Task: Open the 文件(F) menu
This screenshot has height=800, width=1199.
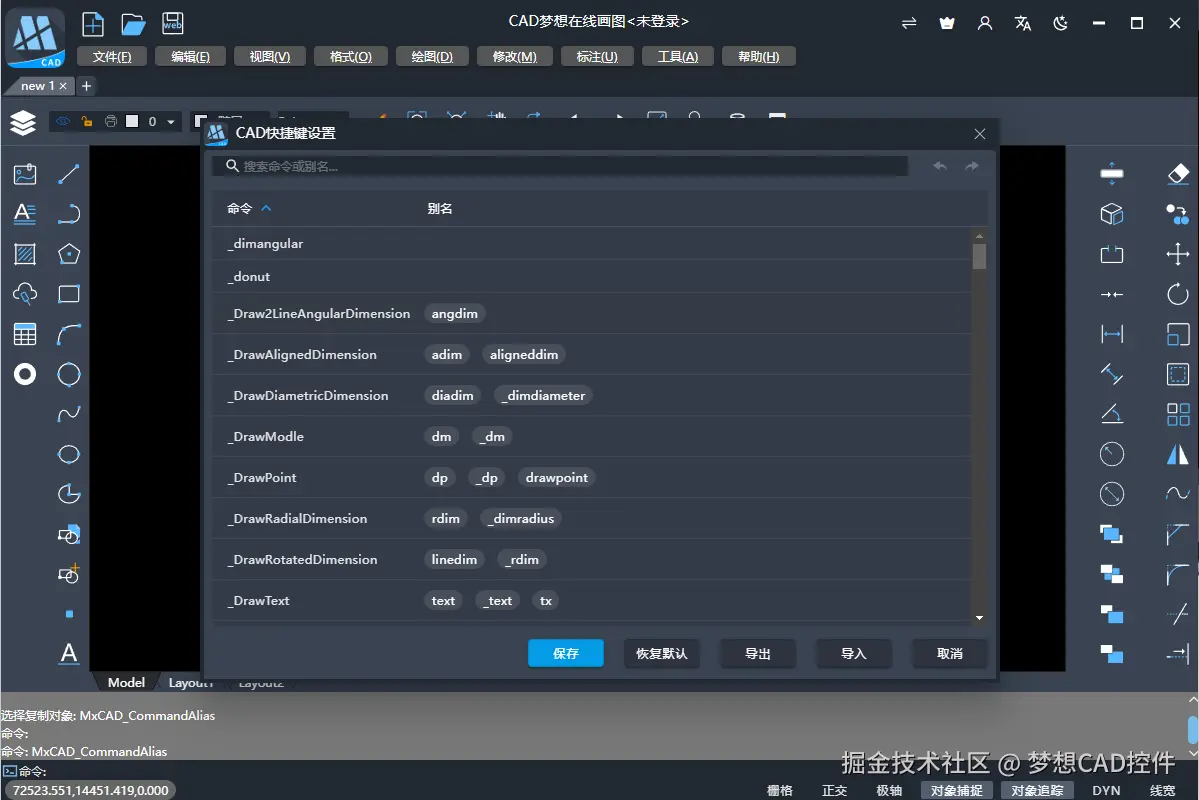Action: tap(112, 57)
